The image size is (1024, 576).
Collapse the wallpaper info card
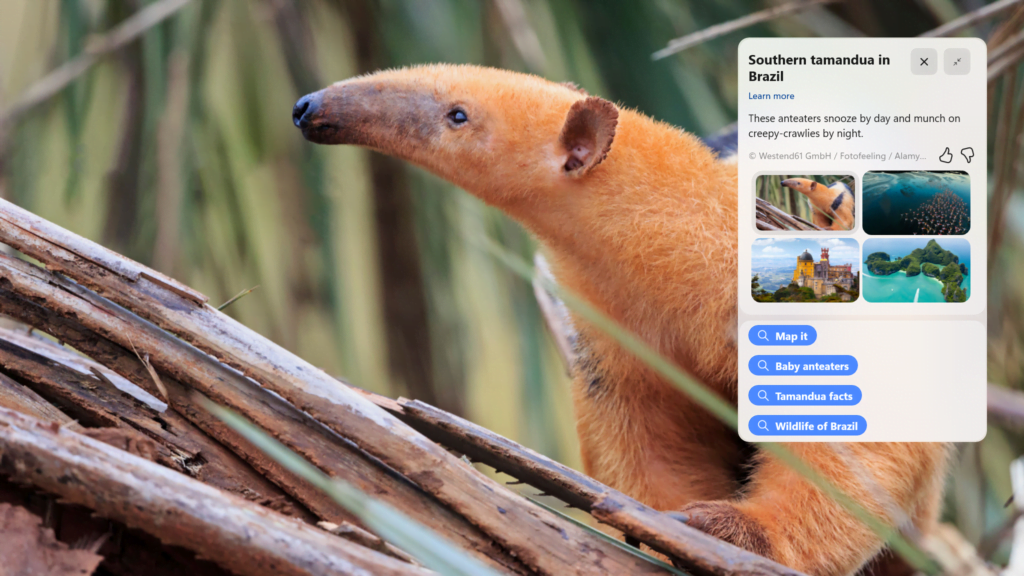coord(957,62)
